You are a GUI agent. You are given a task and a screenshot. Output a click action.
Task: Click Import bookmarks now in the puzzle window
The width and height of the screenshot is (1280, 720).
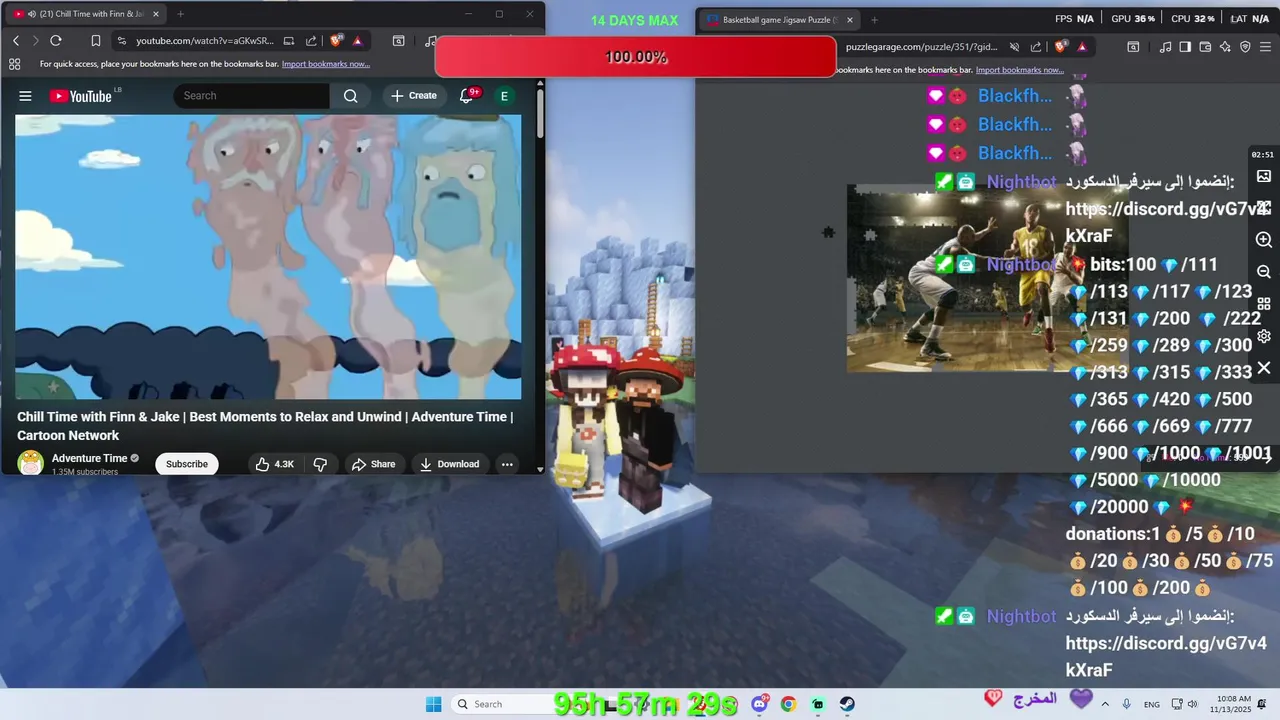coord(1019,70)
